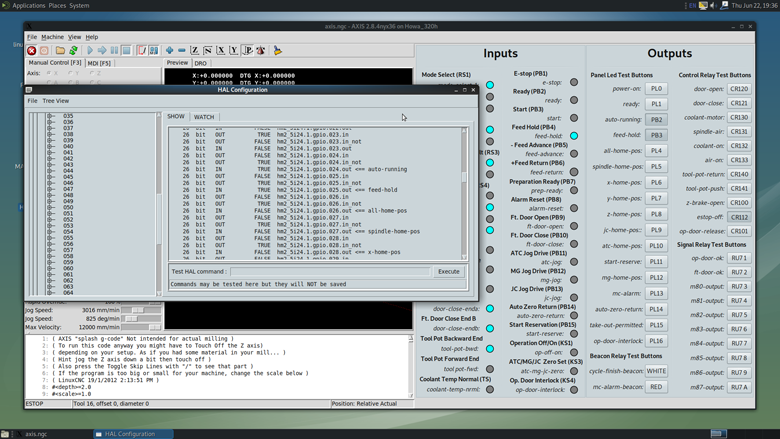The height and width of the screenshot is (439, 780).
Task: Focus the Test HAL command input field
Action: 330,272
